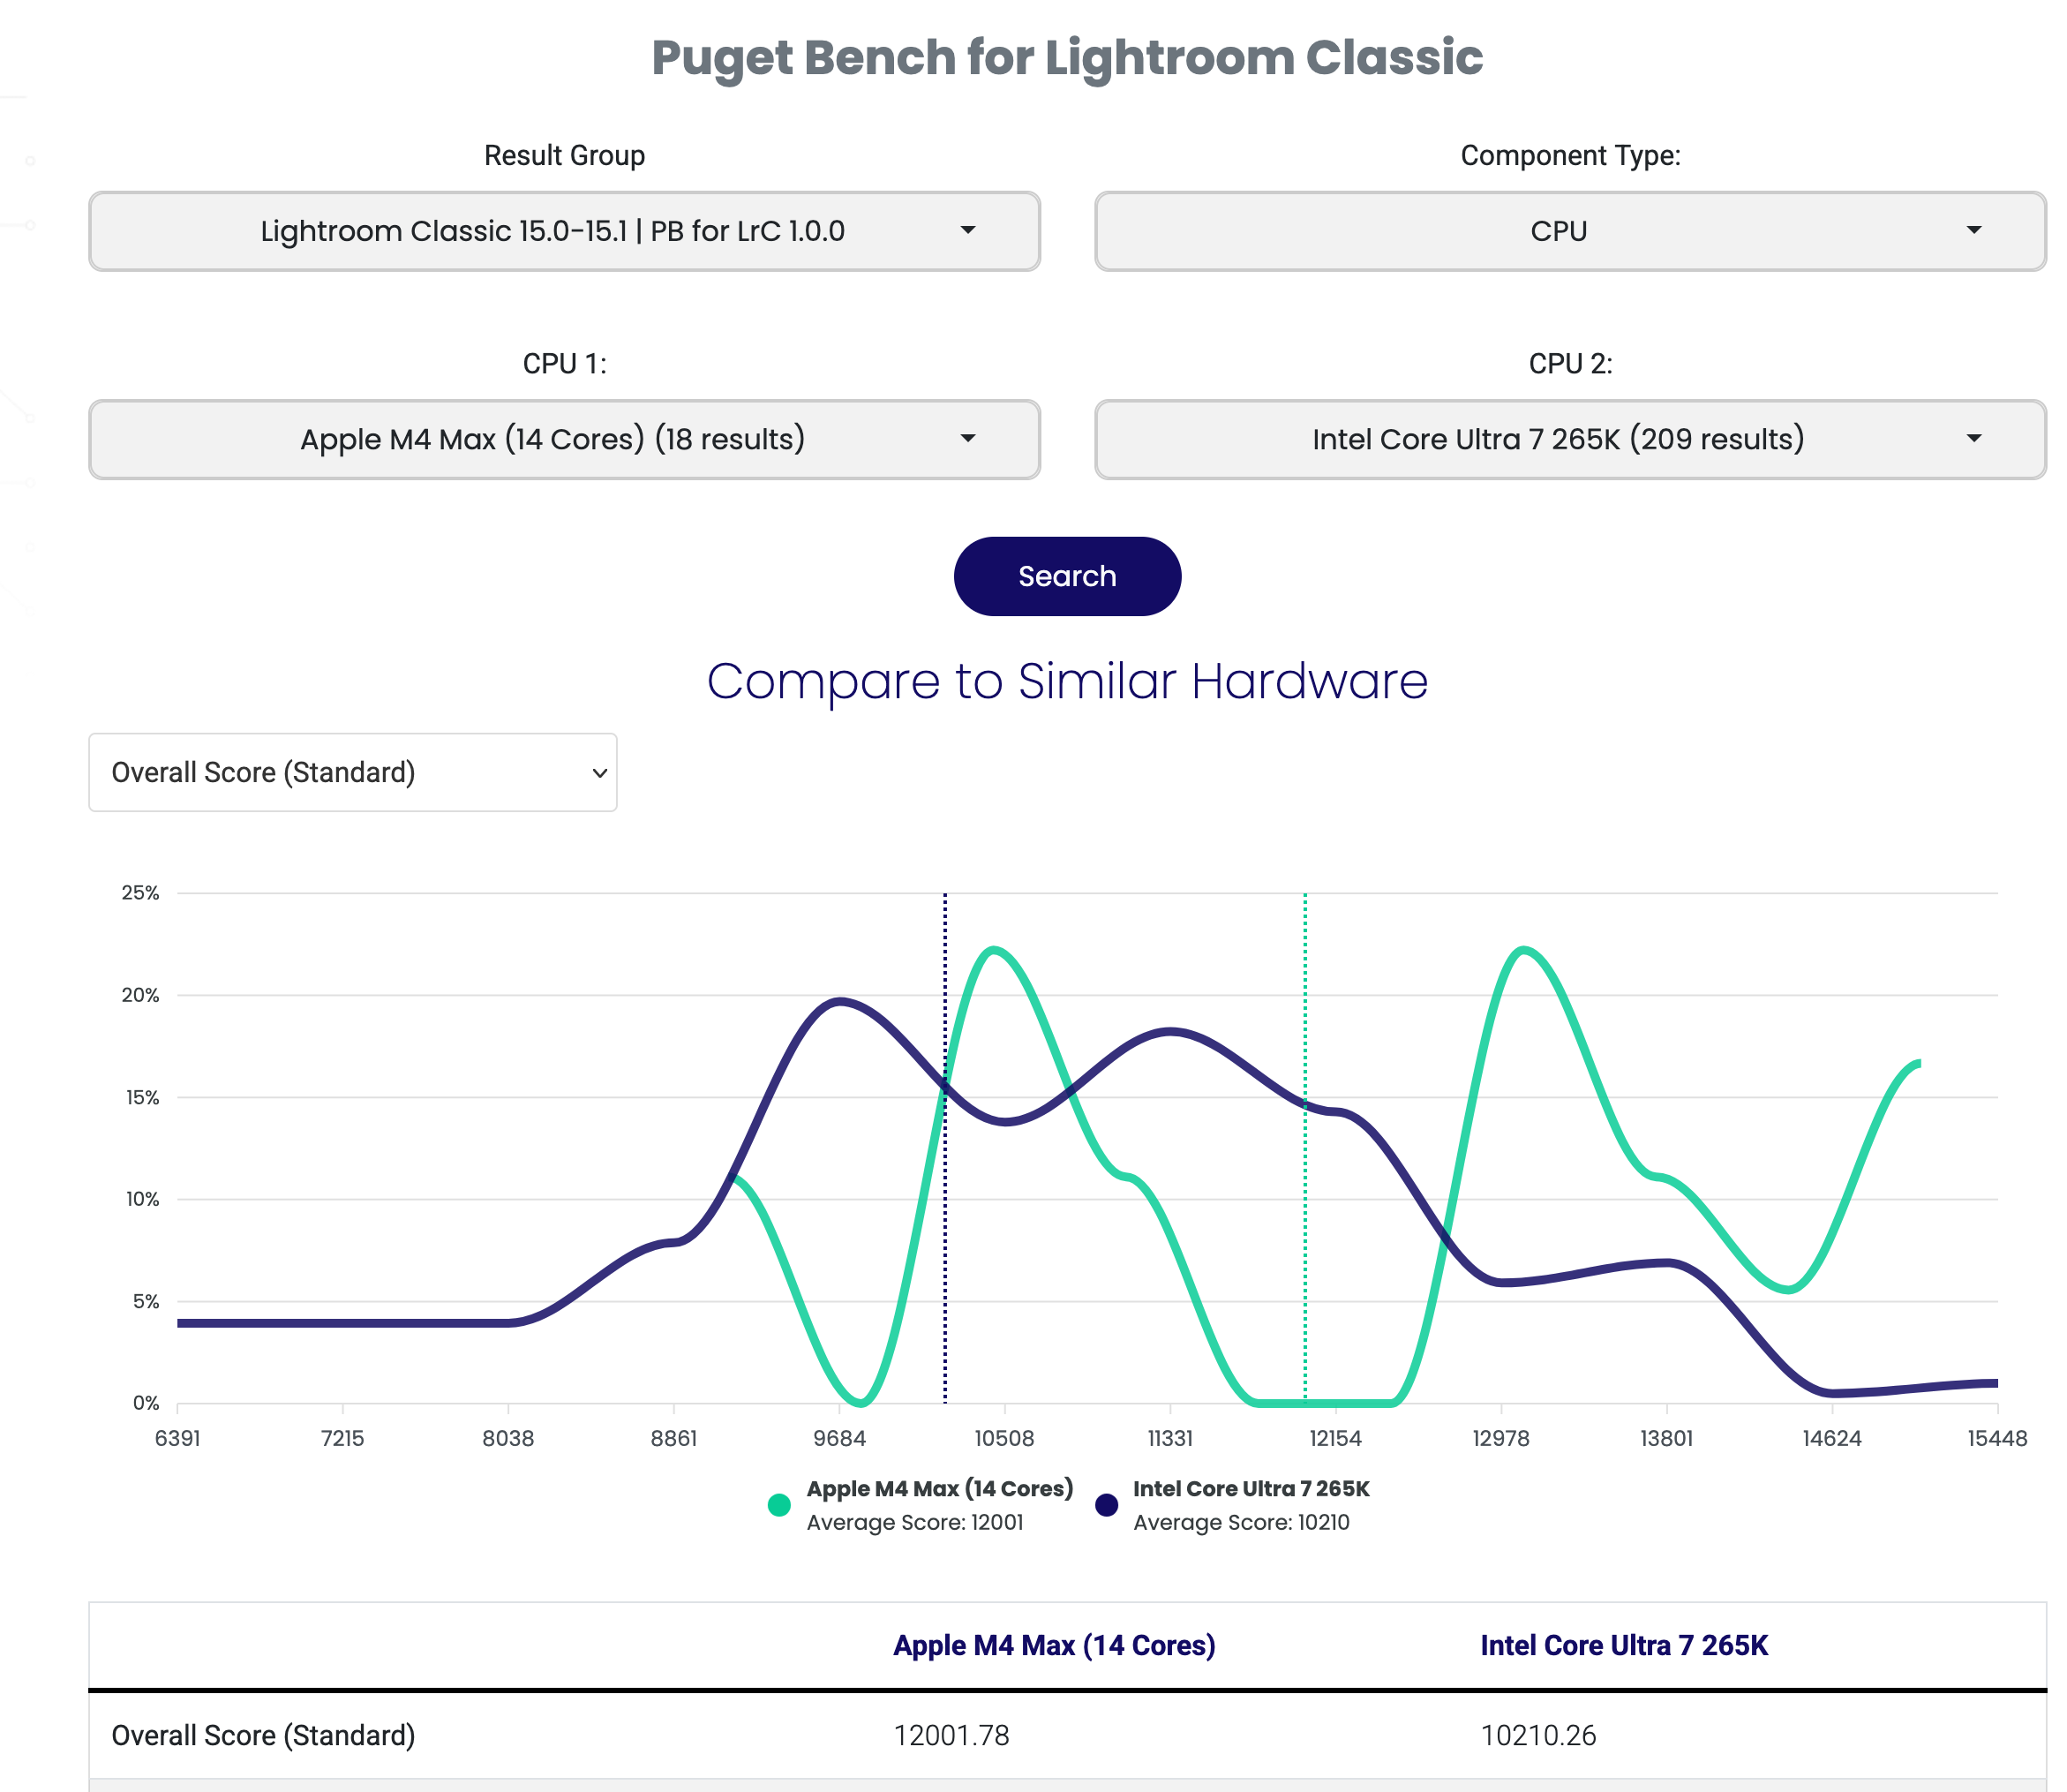Click the CPU 1 dropdown arrow icon

[967, 439]
